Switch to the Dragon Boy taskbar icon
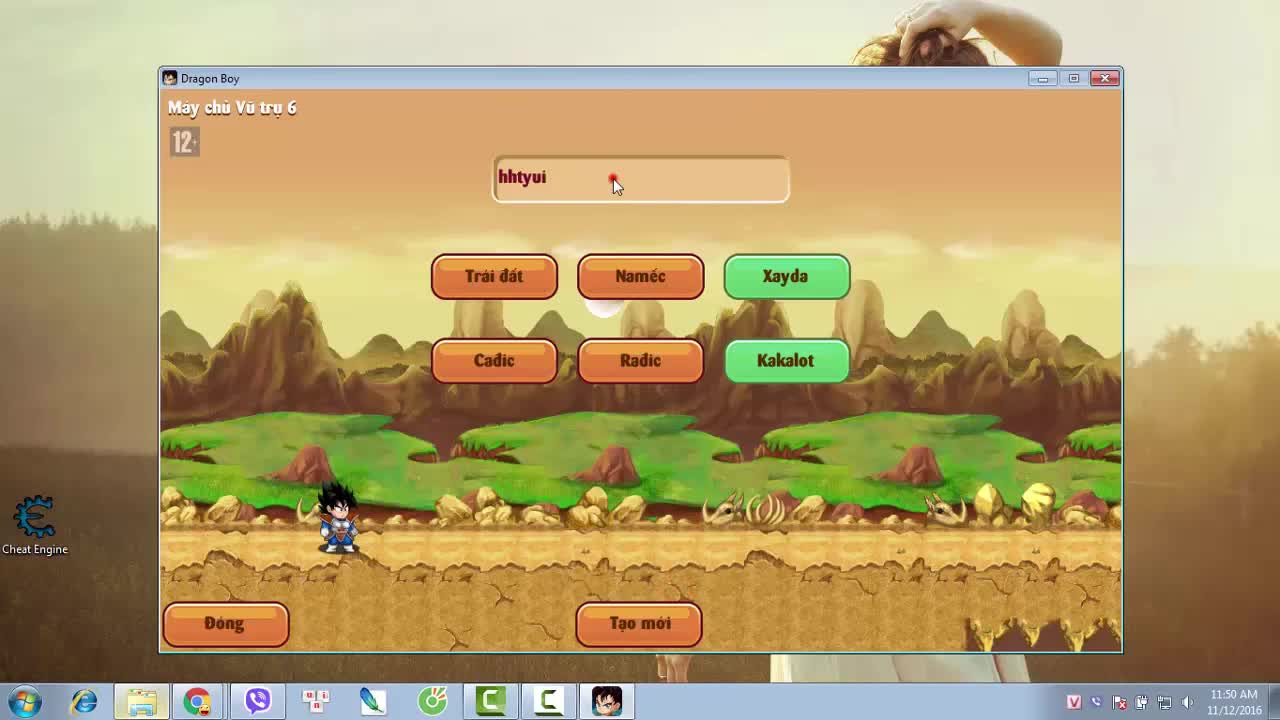 coord(606,702)
